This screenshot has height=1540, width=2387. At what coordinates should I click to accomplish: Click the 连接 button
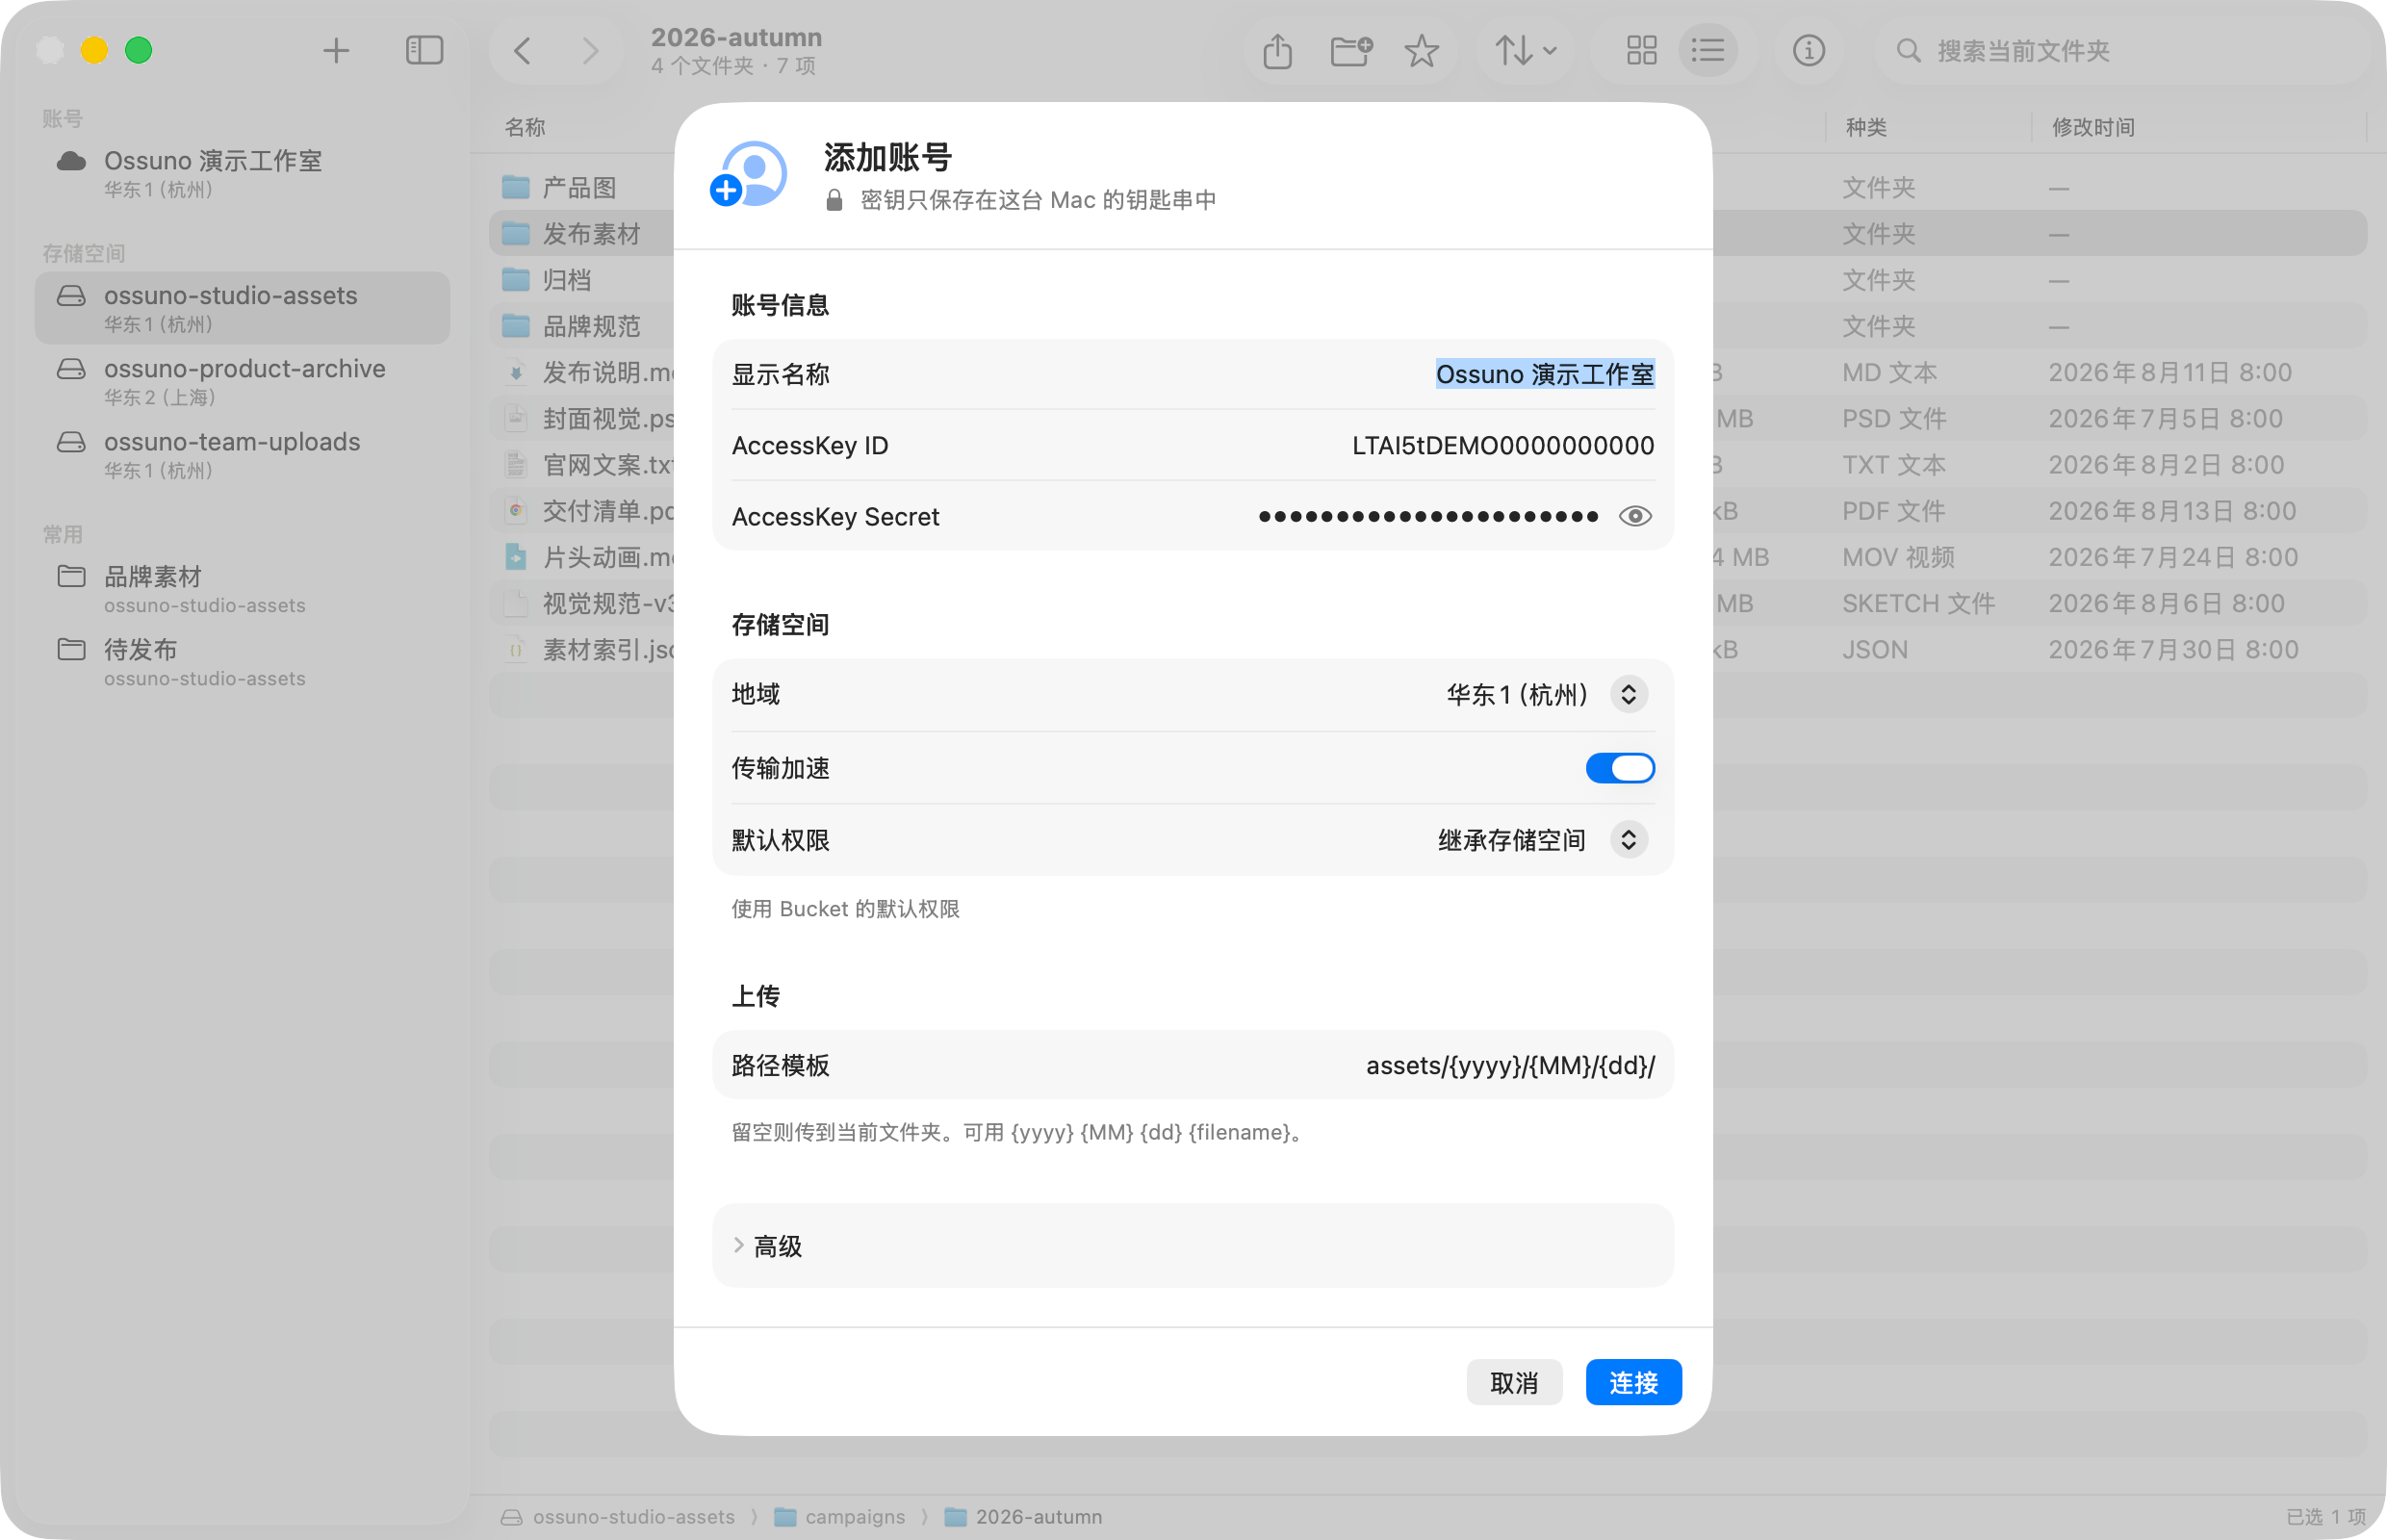(x=1633, y=1382)
